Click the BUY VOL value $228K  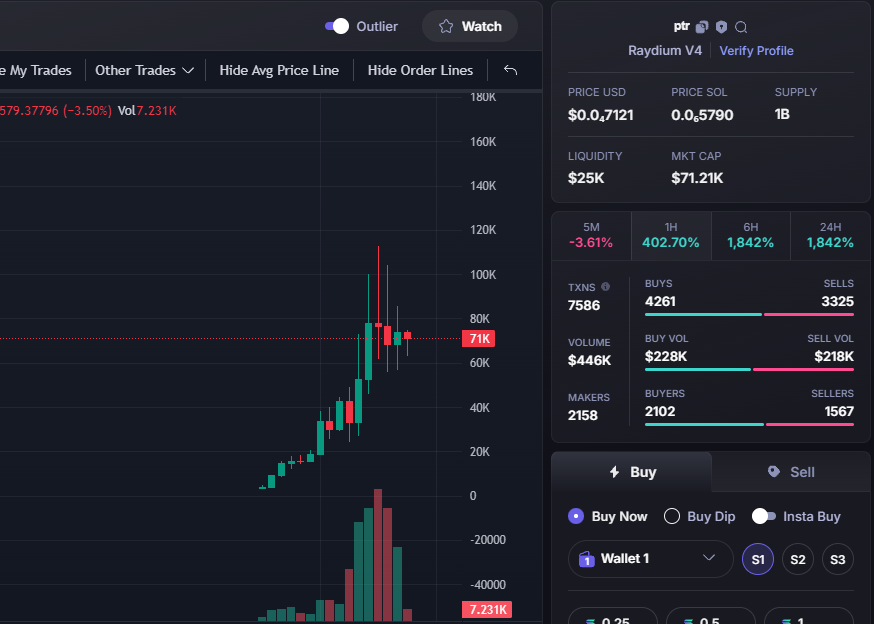[666, 356]
